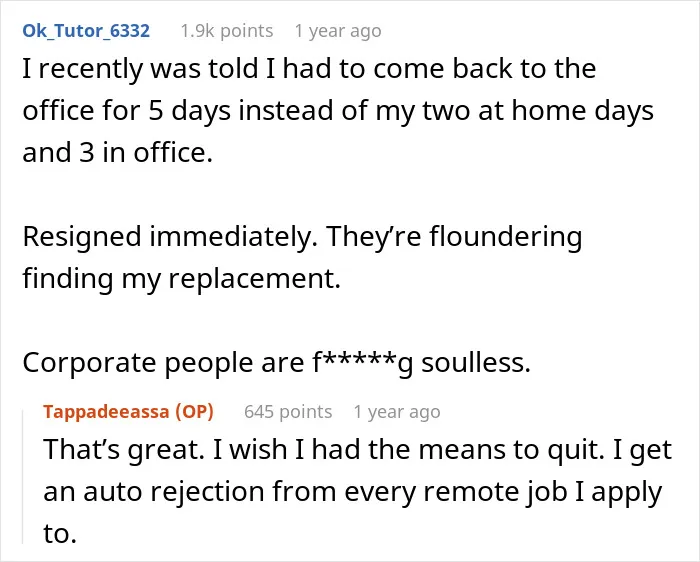
Task: Click the timestamp beside 1.9k points
Action: click(338, 31)
